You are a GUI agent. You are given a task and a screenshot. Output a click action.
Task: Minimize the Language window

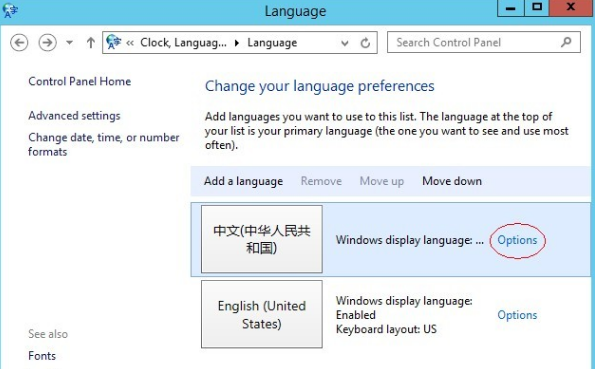pyautogui.click(x=511, y=8)
